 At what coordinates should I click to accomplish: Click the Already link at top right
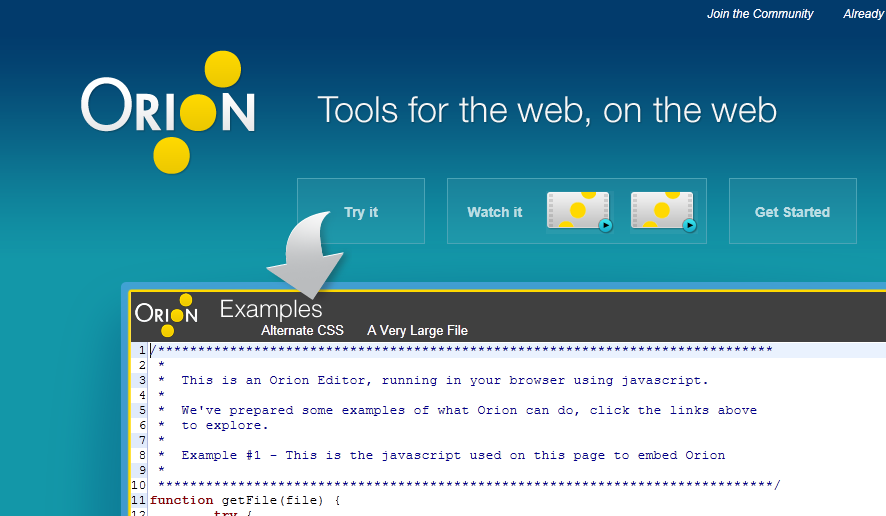[864, 14]
